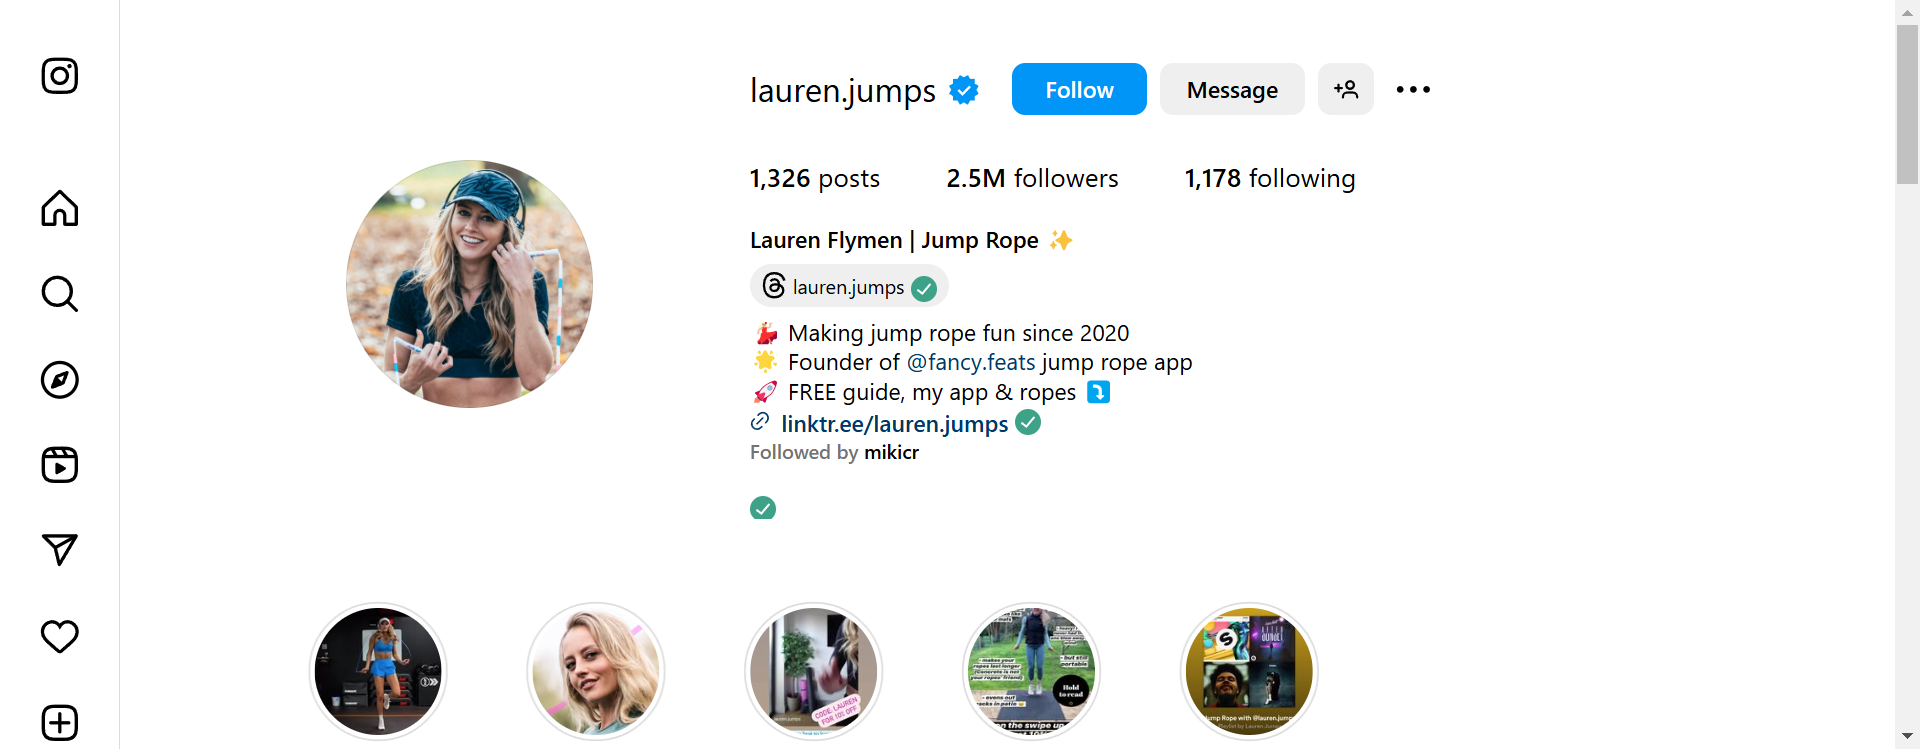The image size is (1920, 749).
Task: Click the Instagram logo icon
Action: tap(60, 76)
